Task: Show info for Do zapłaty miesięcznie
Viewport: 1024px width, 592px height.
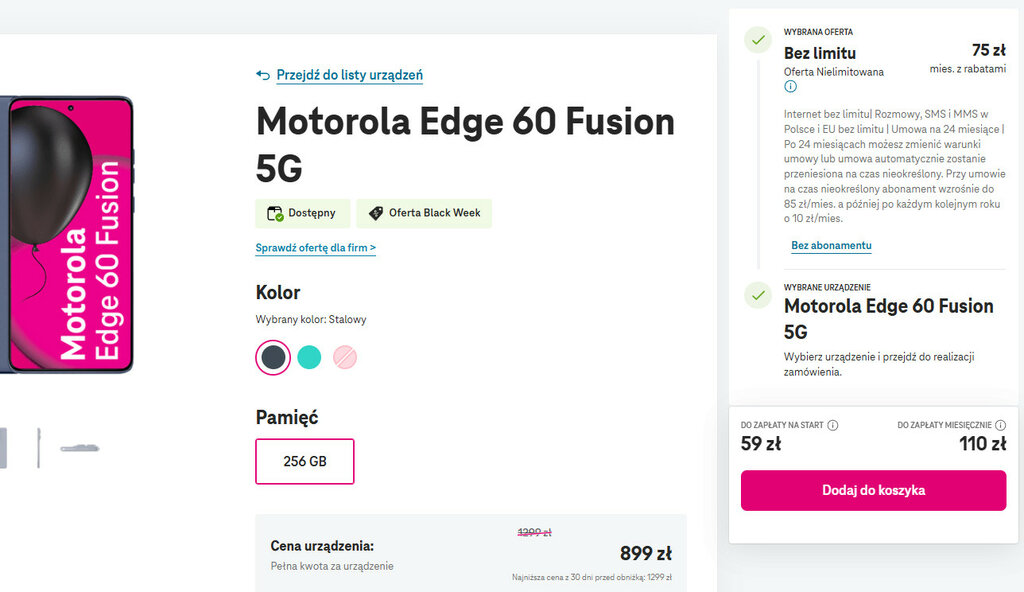Action: point(1000,425)
